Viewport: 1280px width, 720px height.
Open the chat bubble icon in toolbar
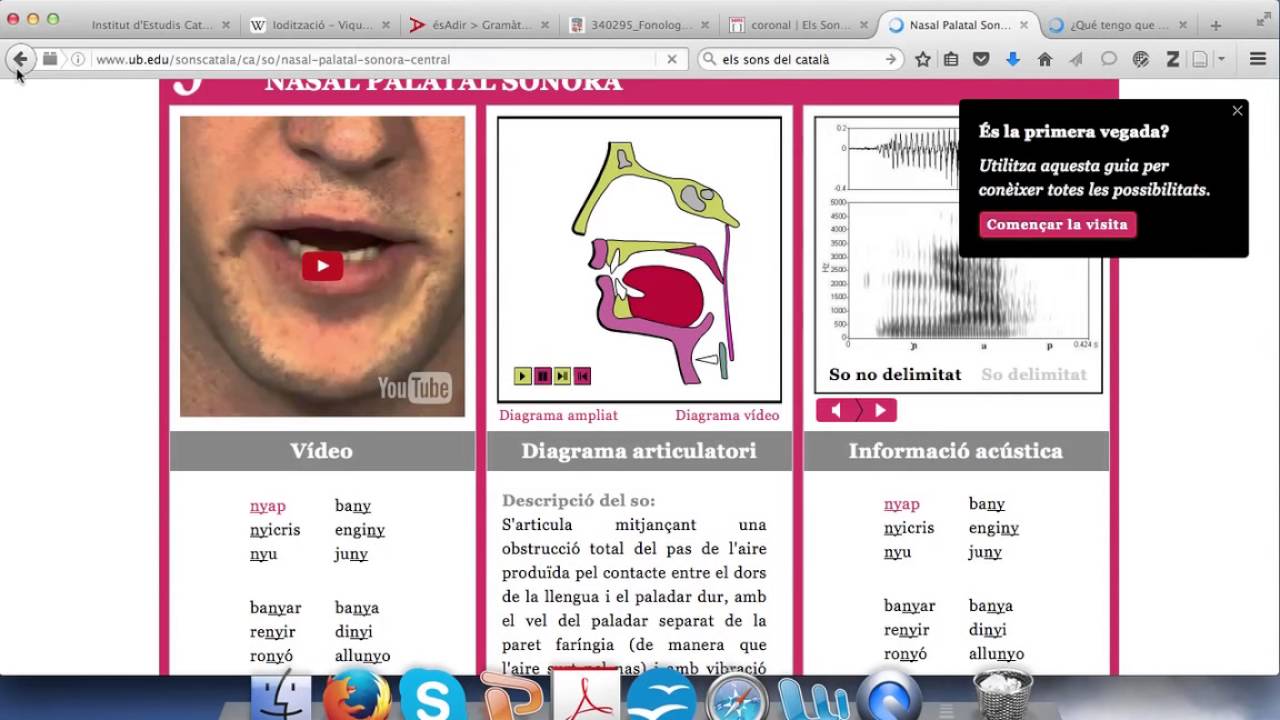[1109, 60]
